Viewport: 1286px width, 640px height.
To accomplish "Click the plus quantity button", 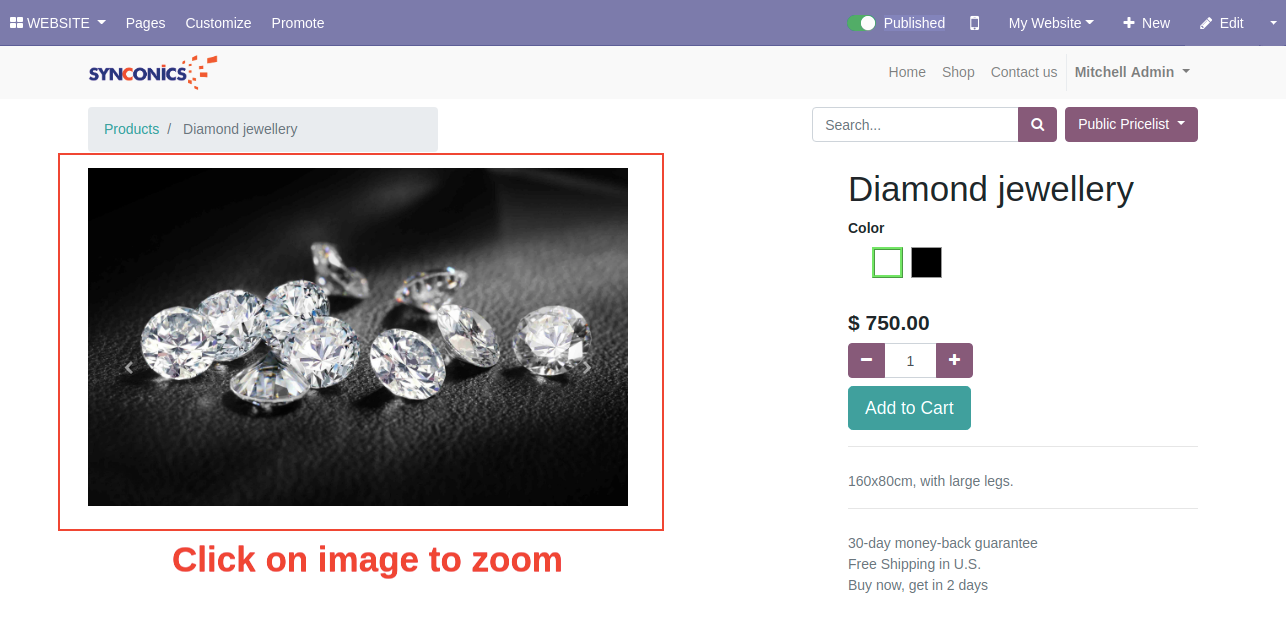I will coord(954,361).
